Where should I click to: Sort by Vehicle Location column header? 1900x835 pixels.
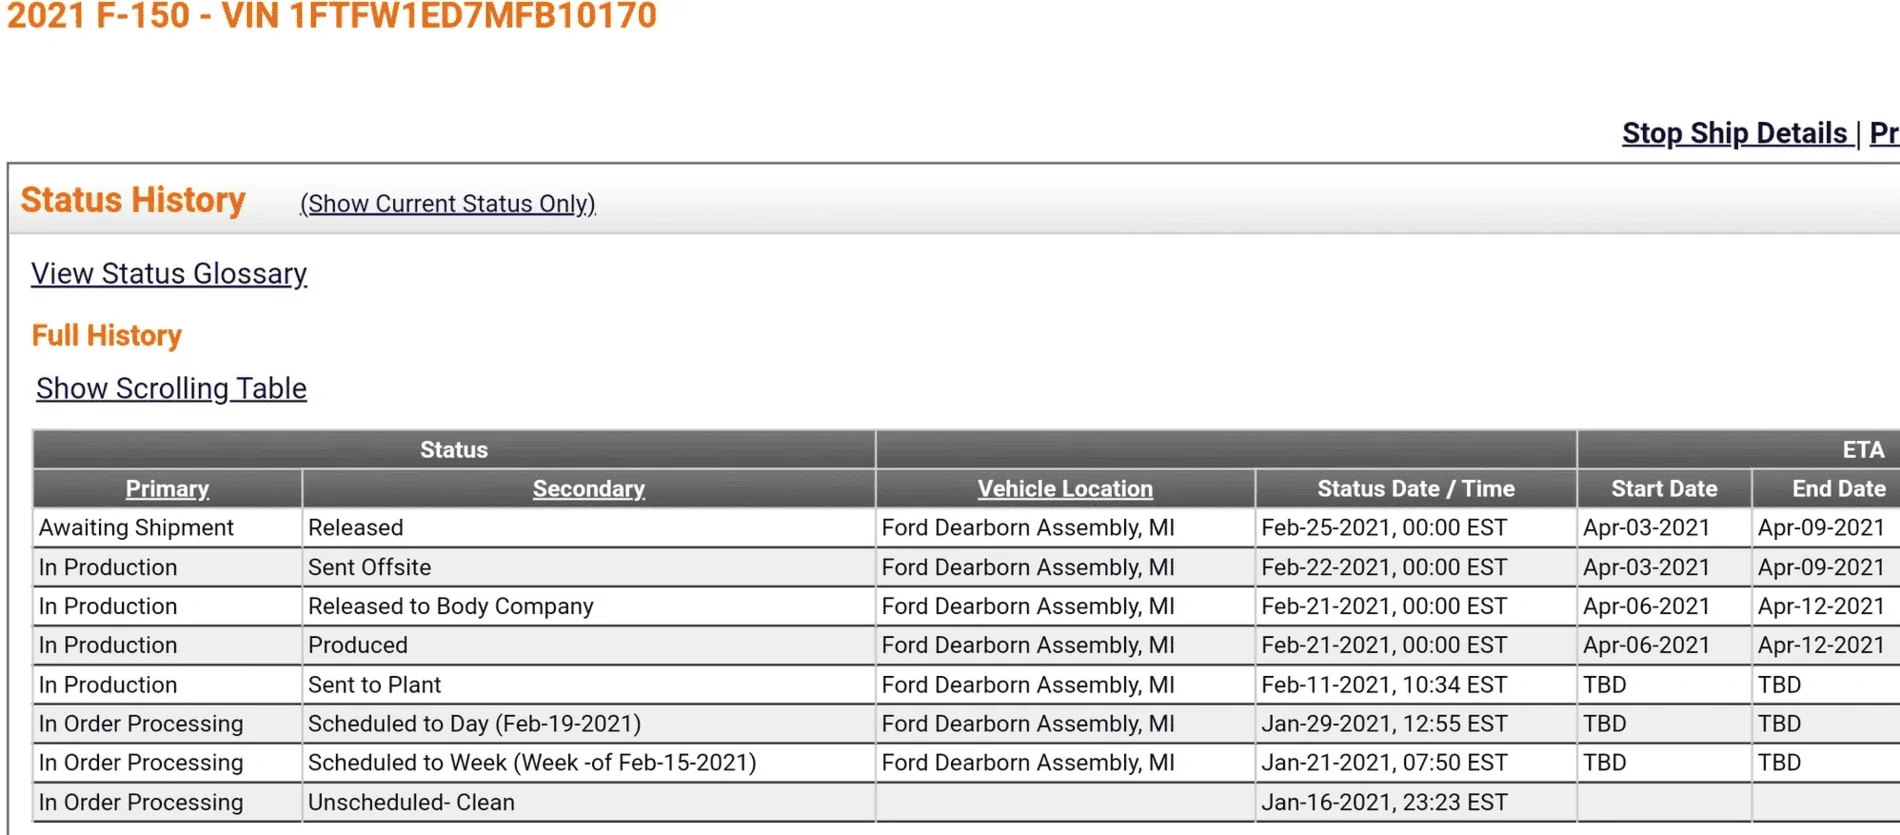pyautogui.click(x=1065, y=489)
